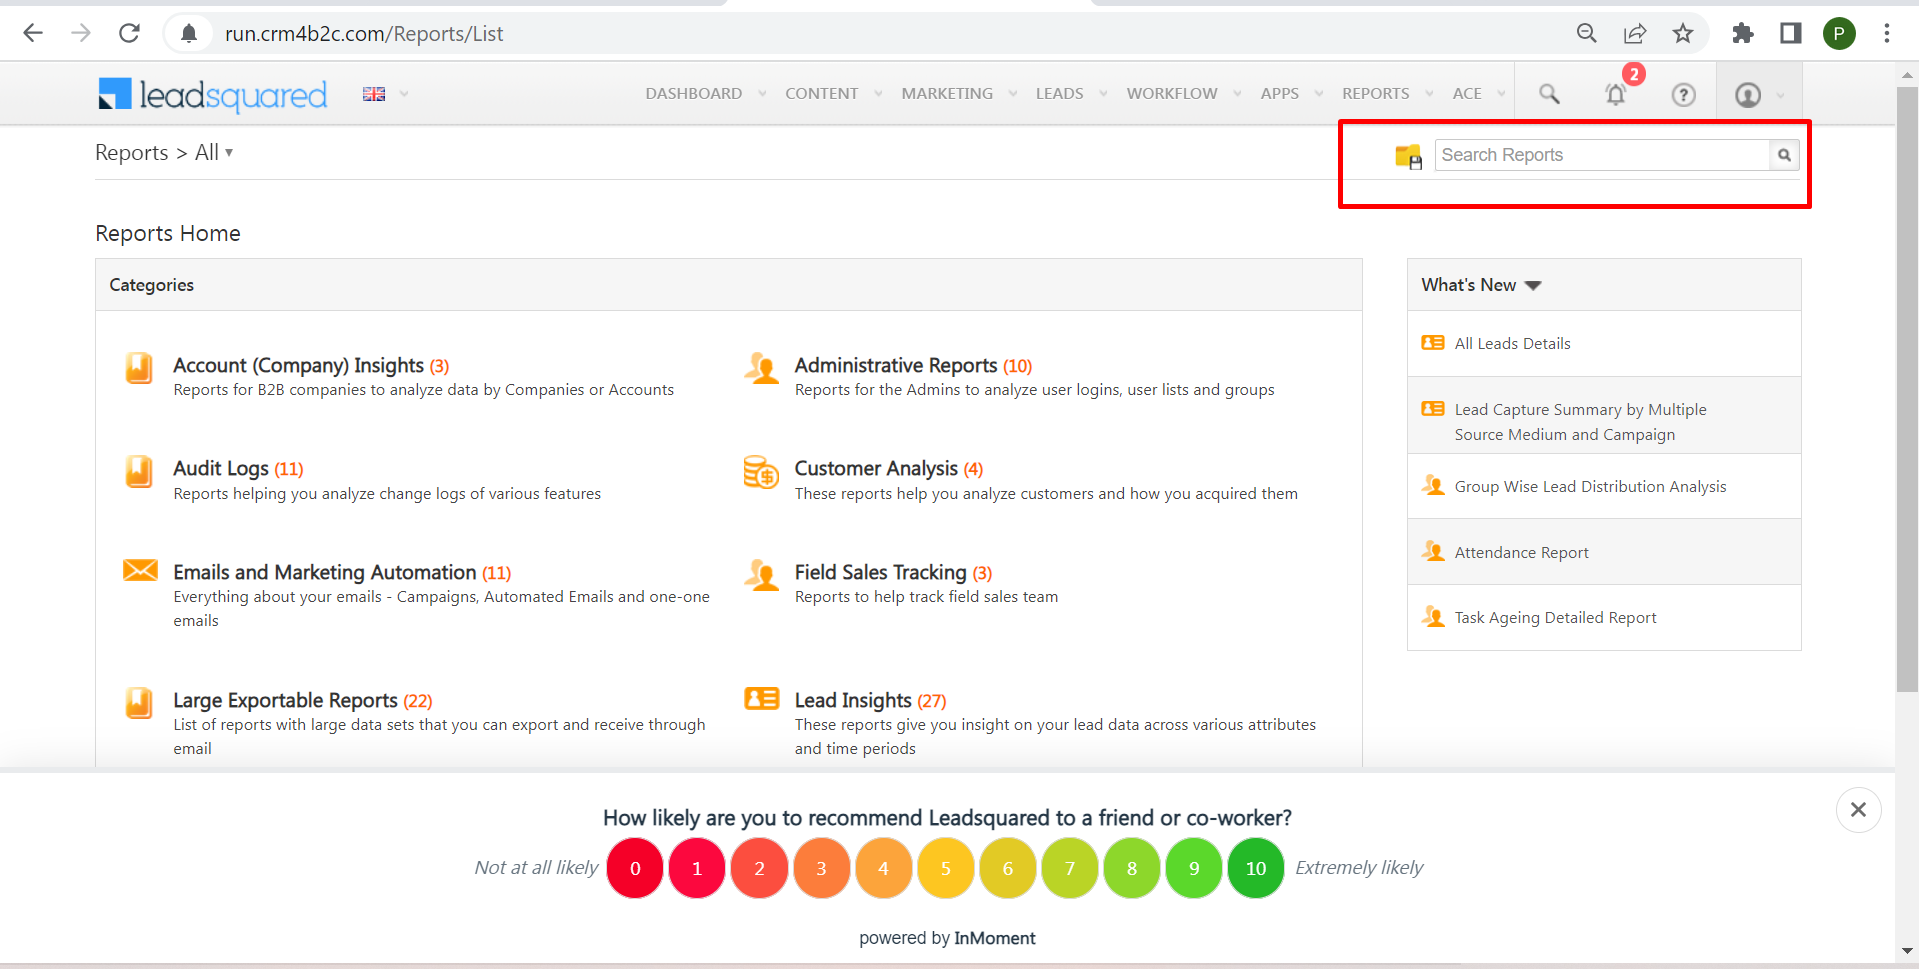This screenshot has width=1919, height=969.
Task: Select rating 5 in the survey
Action: click(945, 868)
